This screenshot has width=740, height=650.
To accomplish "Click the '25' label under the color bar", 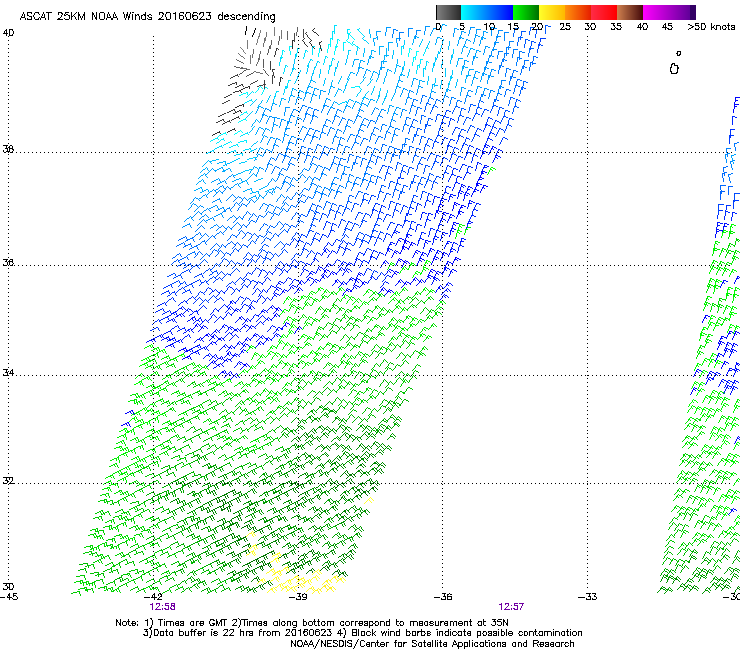I will tap(565, 26).
